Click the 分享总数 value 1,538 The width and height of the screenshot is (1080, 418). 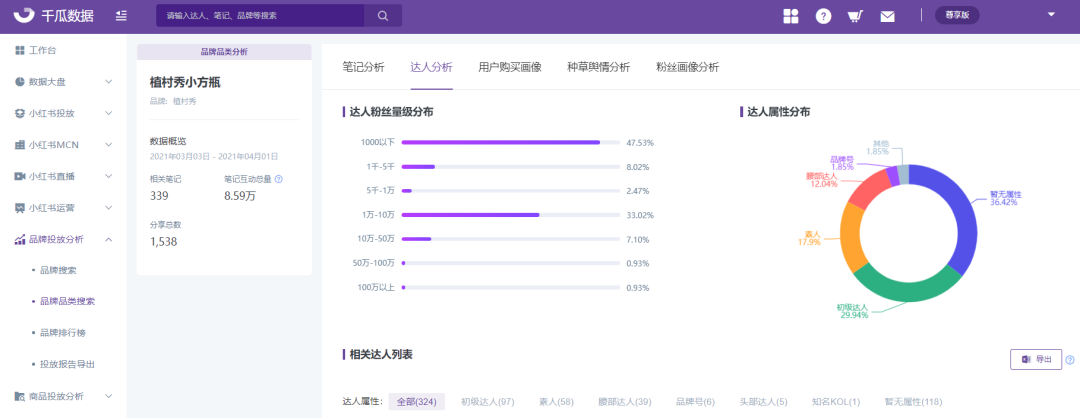click(x=164, y=242)
